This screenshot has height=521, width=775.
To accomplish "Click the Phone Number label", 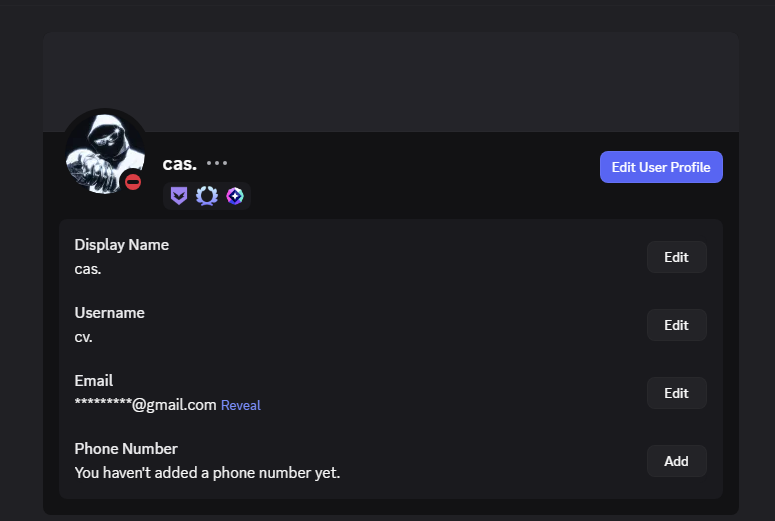I will coord(126,449).
